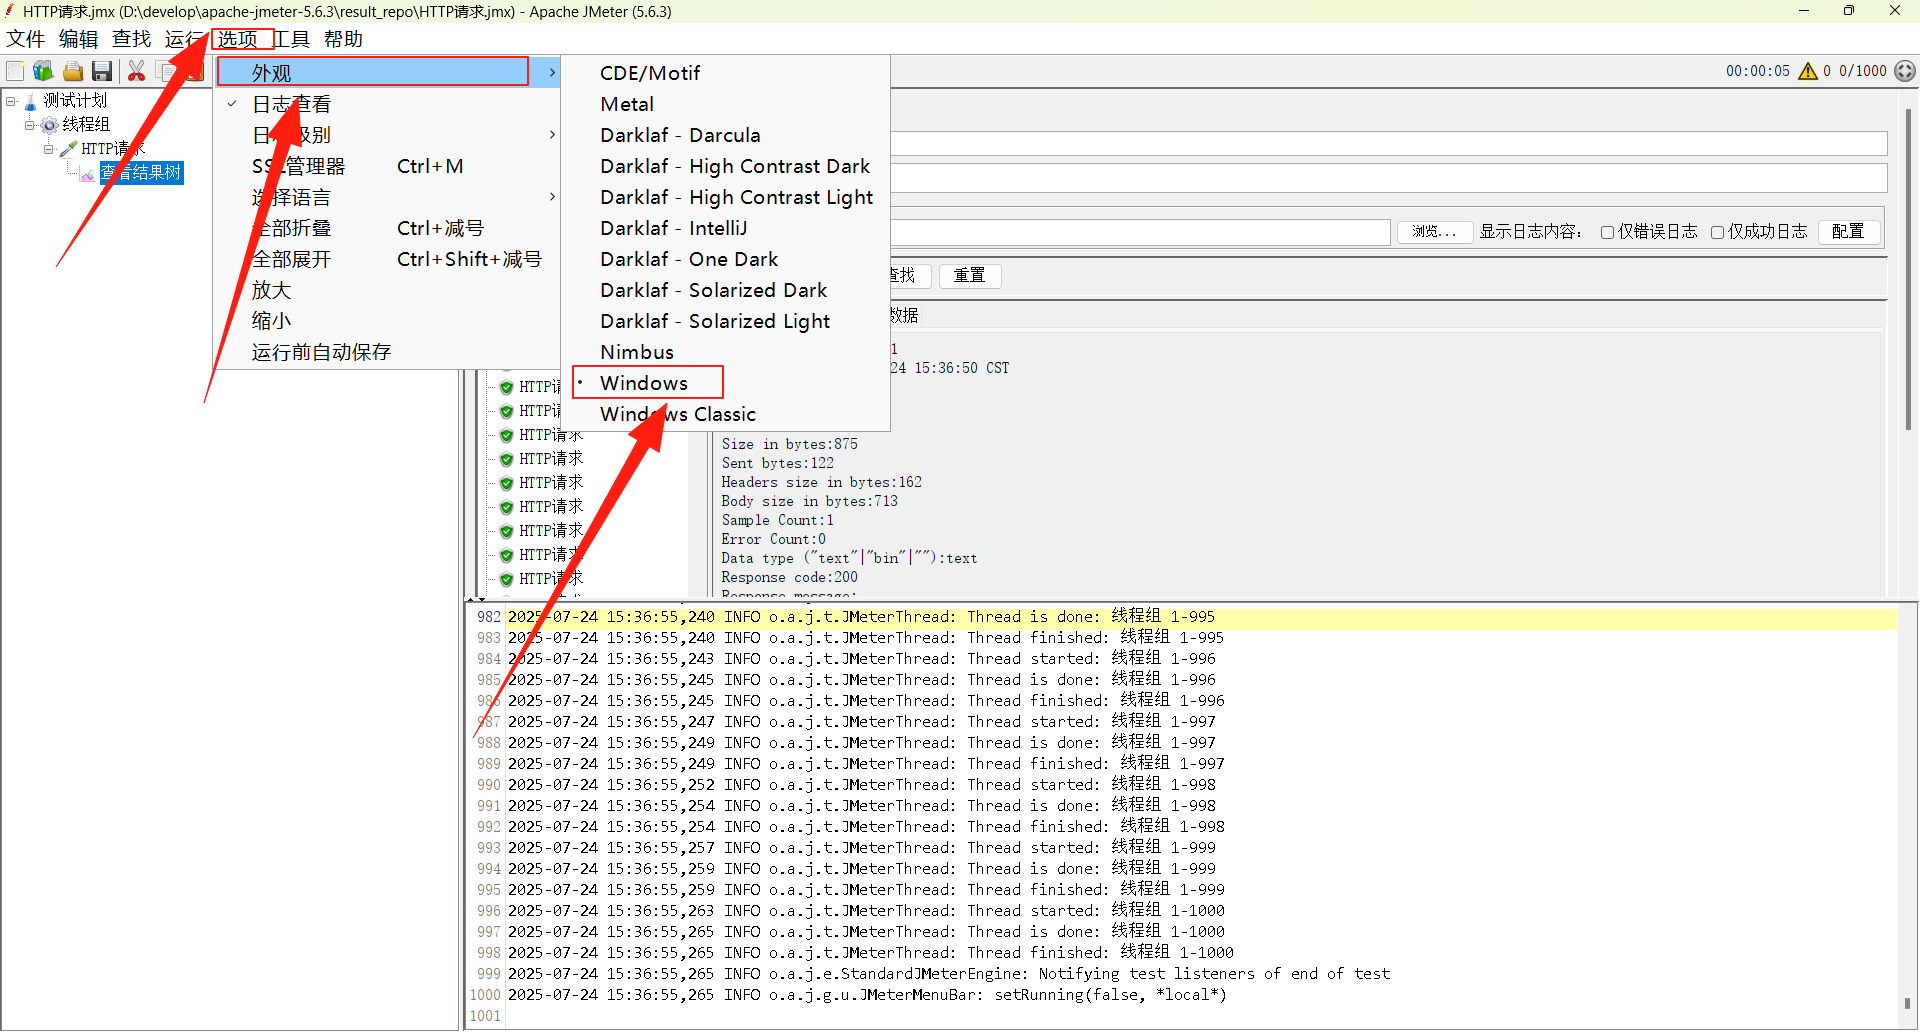Click the Cut scissors icon
Image resolution: width=1920 pixels, height=1032 pixels.
136,71
